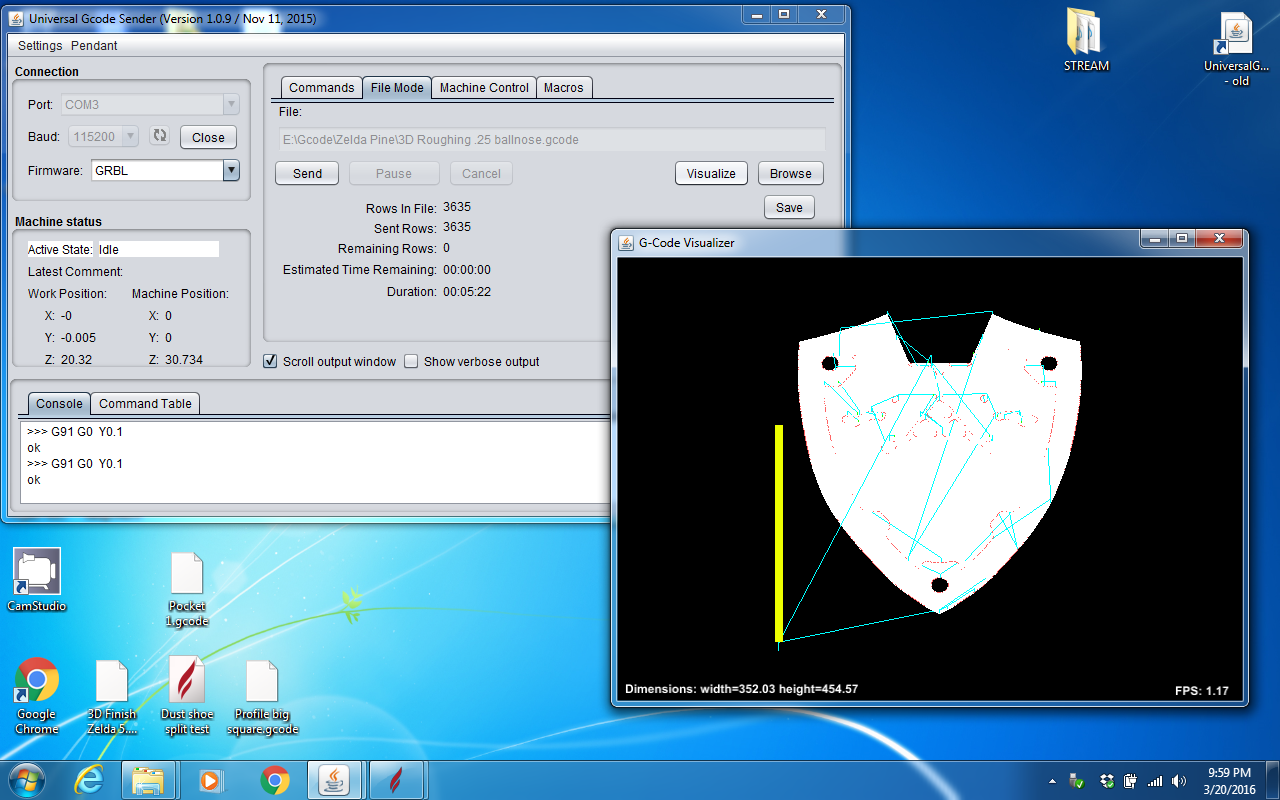The image size is (1280, 800).
Task: Click the clock showing 9:59 PM
Action: point(1229,773)
